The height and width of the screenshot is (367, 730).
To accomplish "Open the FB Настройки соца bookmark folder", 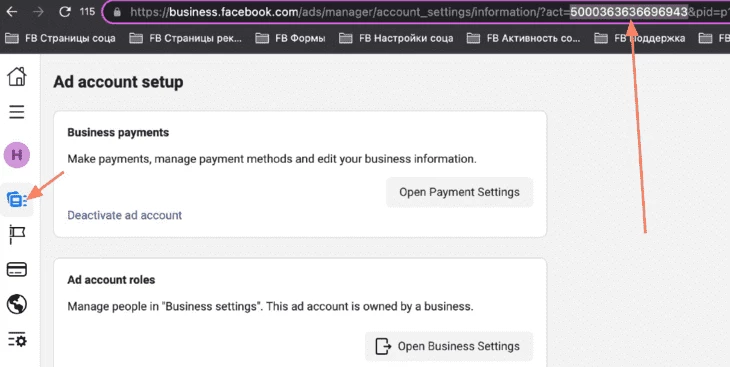I will coord(396,38).
